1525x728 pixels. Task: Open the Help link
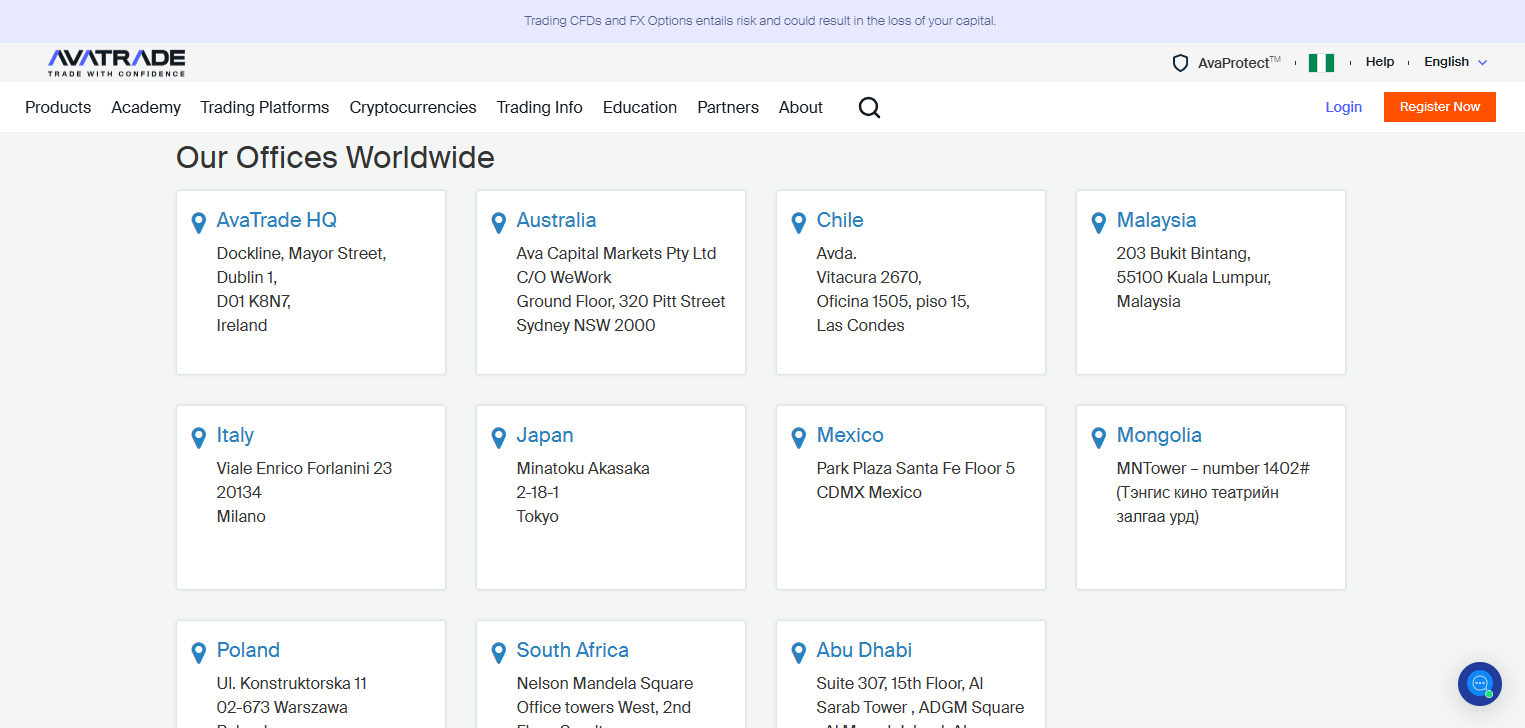tap(1380, 62)
